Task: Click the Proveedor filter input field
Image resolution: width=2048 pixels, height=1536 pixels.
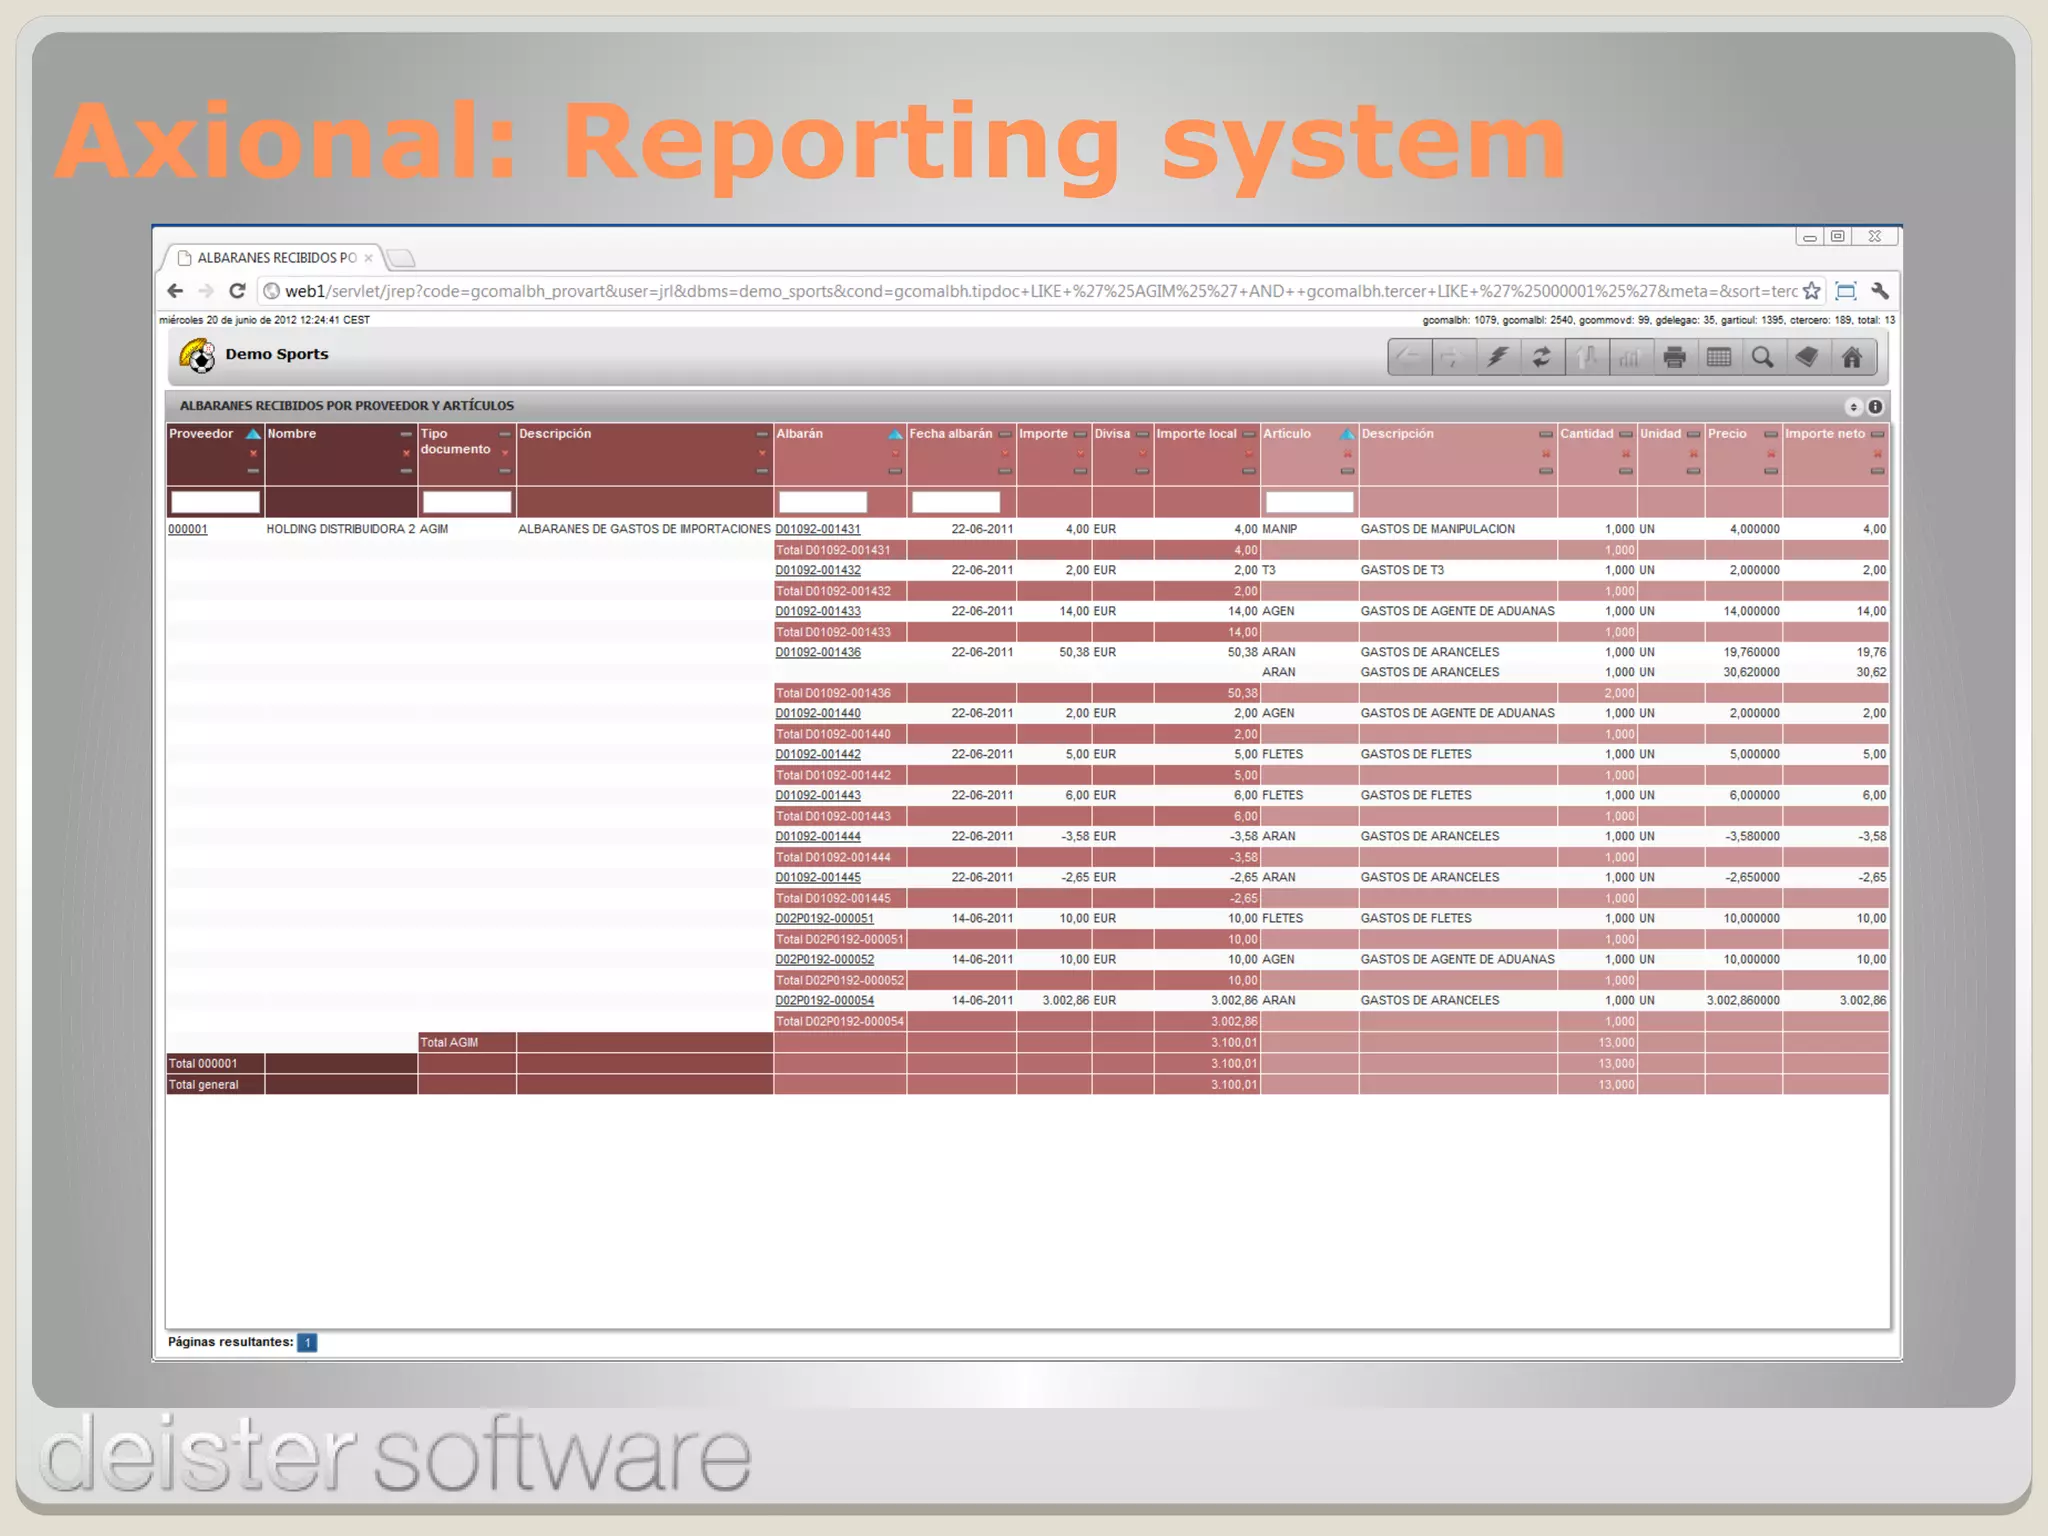Action: (215, 502)
